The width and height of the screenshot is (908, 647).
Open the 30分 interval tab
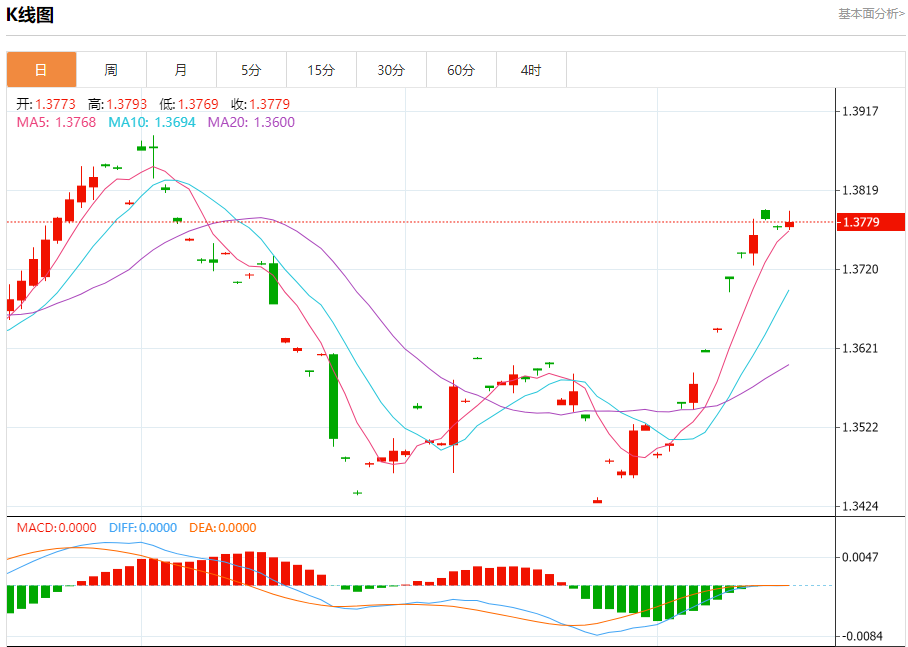[391, 70]
